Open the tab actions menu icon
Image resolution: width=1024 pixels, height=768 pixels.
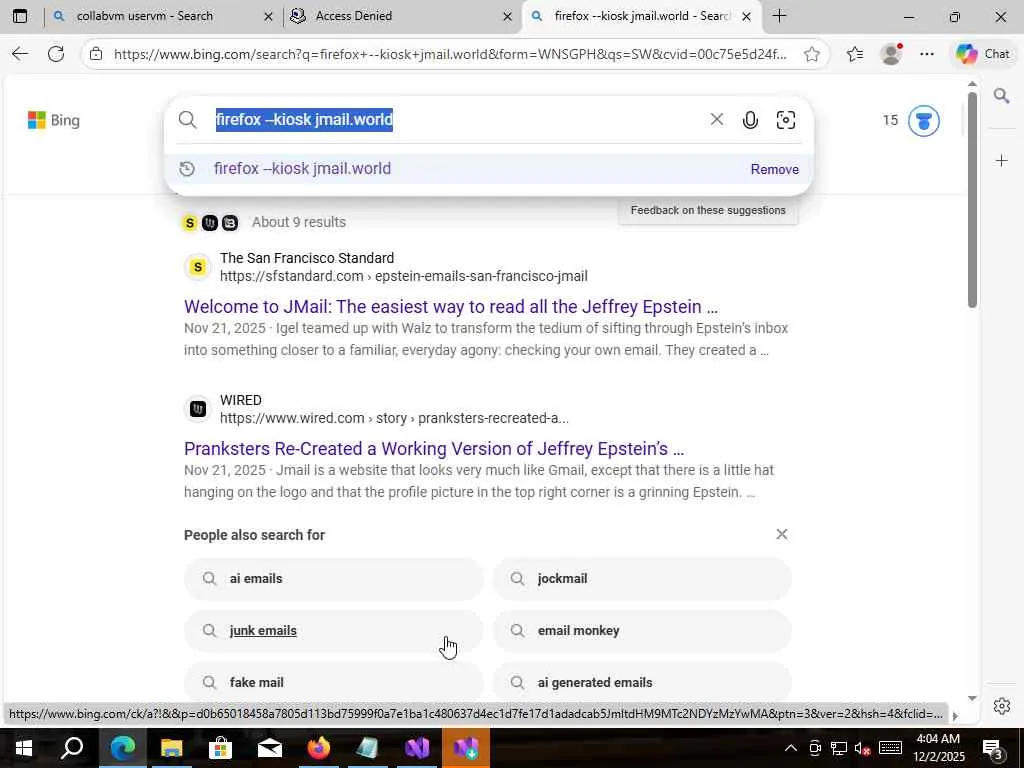20,16
